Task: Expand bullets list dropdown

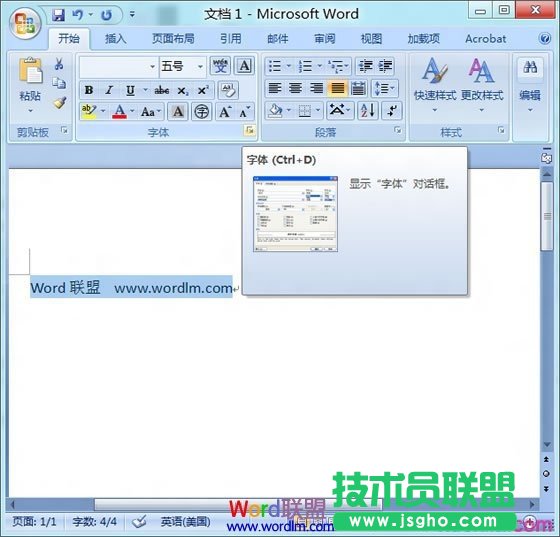Action: [289, 66]
